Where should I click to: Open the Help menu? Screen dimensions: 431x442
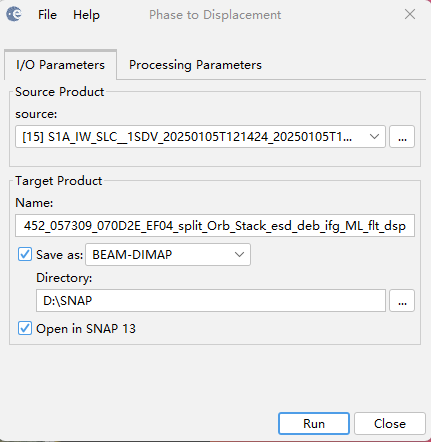pos(86,15)
